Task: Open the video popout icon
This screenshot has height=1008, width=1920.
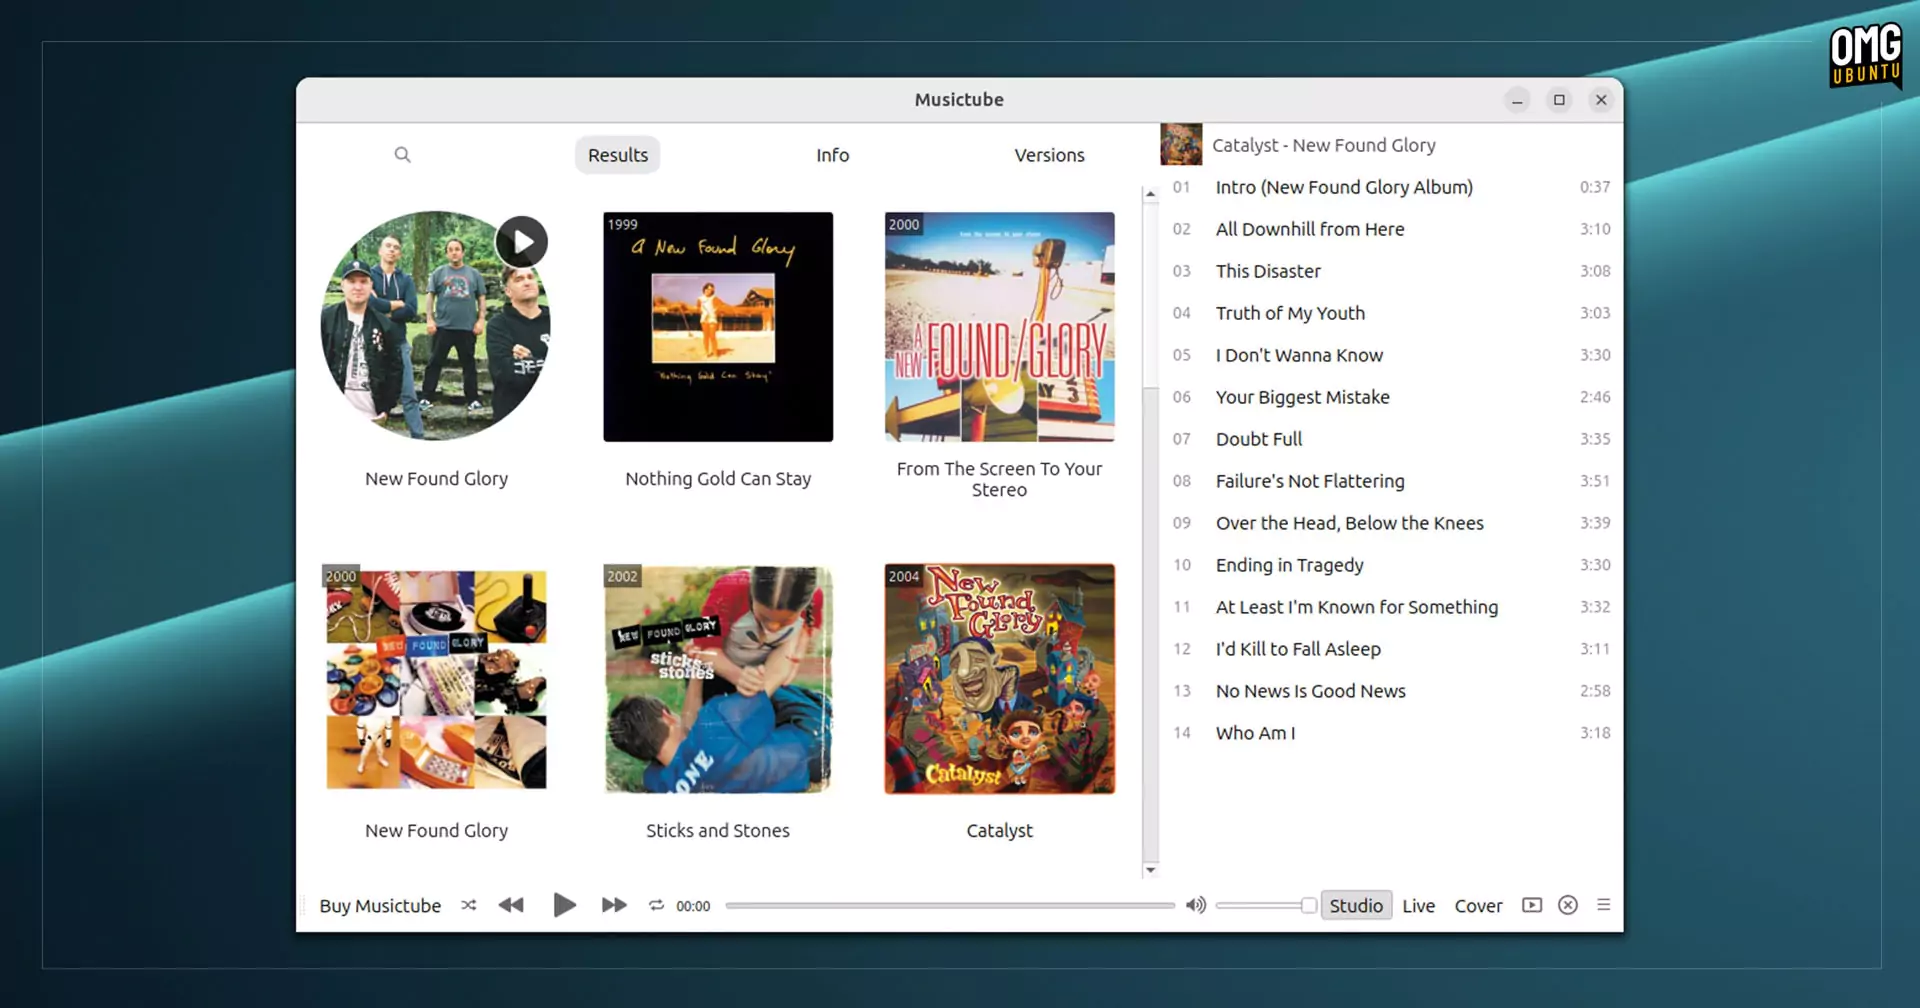Action: pos(1531,905)
